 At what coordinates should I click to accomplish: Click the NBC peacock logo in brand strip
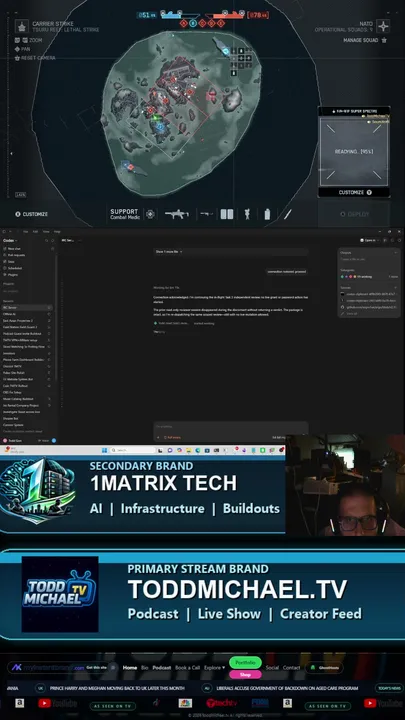tap(185, 703)
